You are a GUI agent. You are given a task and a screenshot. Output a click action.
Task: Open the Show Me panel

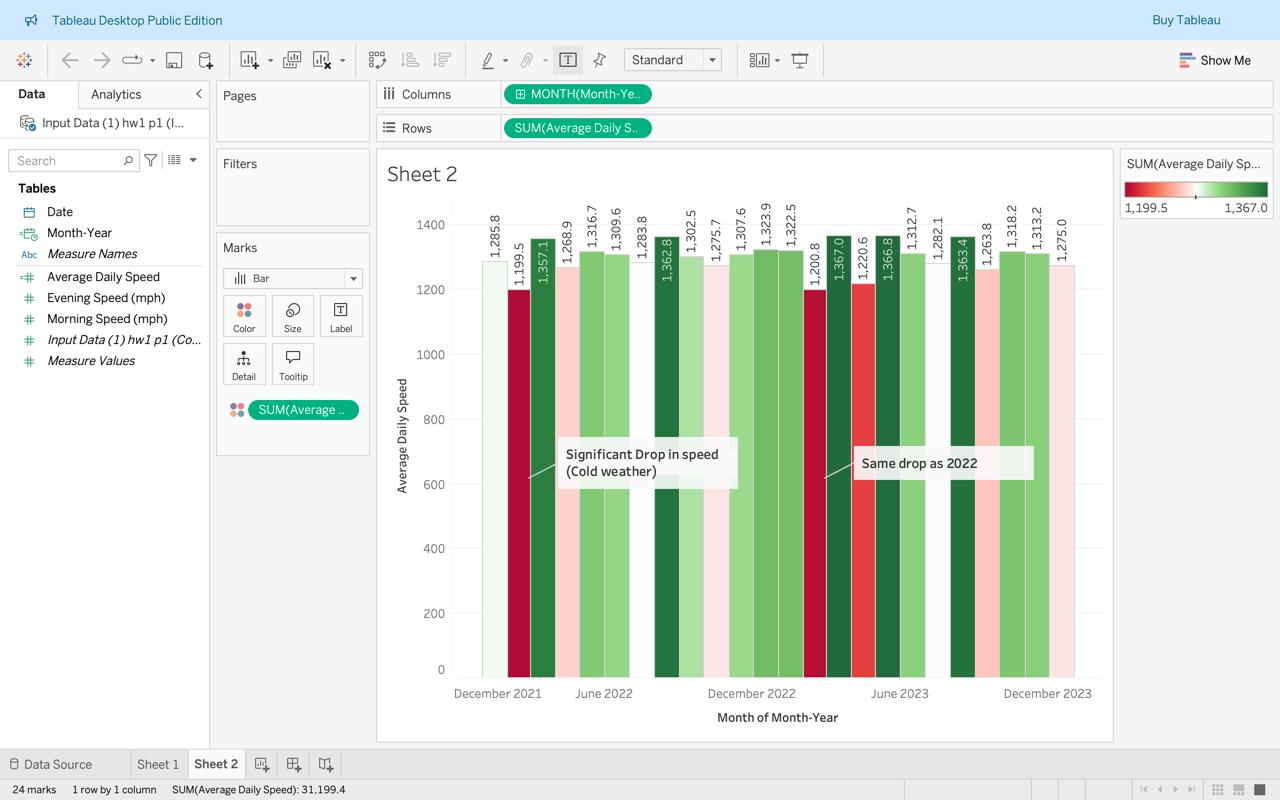point(1215,60)
